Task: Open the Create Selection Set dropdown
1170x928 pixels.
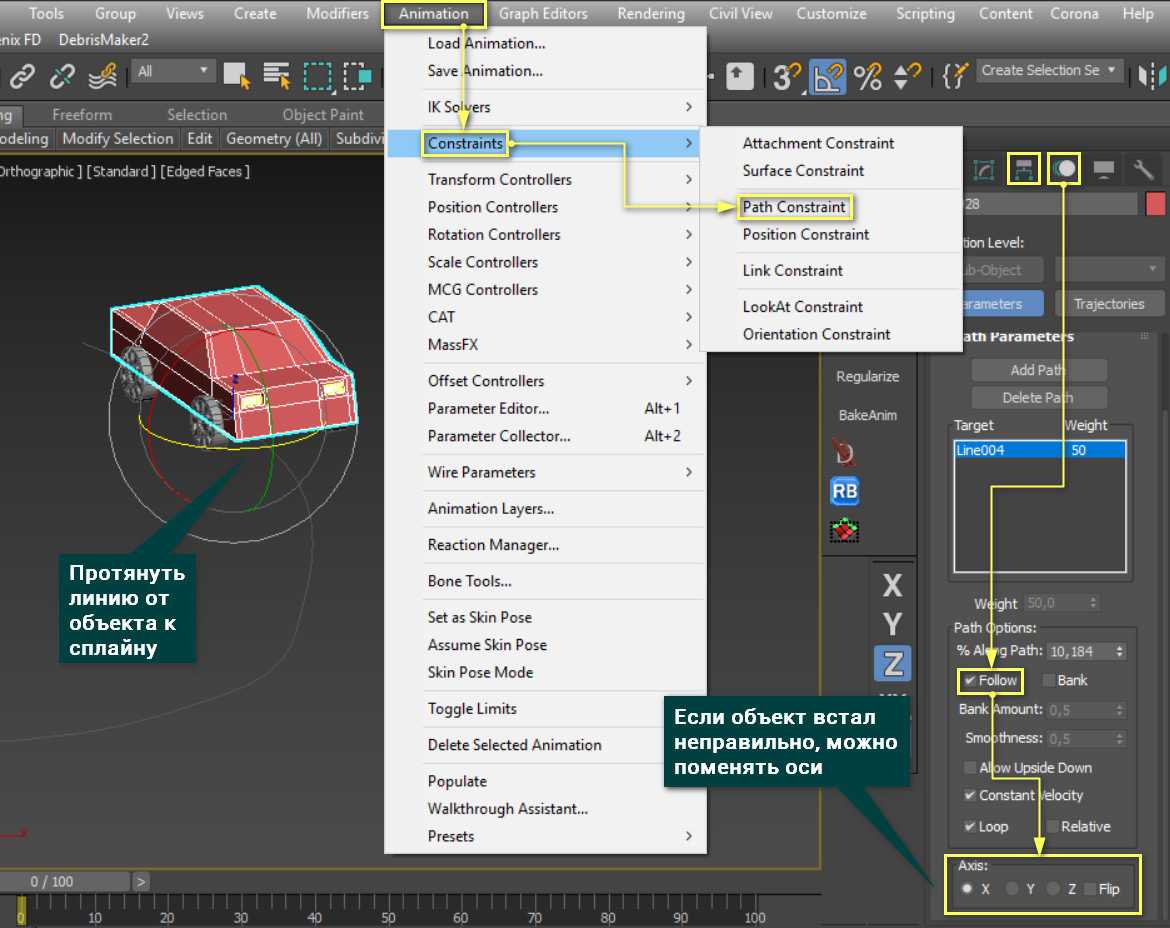Action: [1049, 71]
